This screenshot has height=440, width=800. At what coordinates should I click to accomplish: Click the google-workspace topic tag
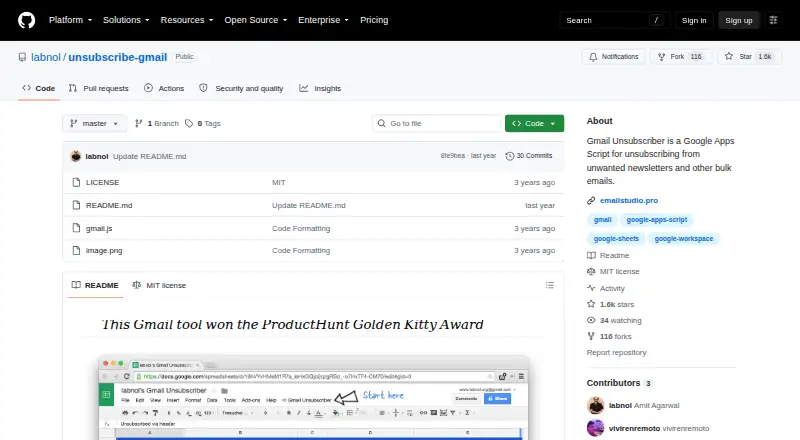coord(684,238)
